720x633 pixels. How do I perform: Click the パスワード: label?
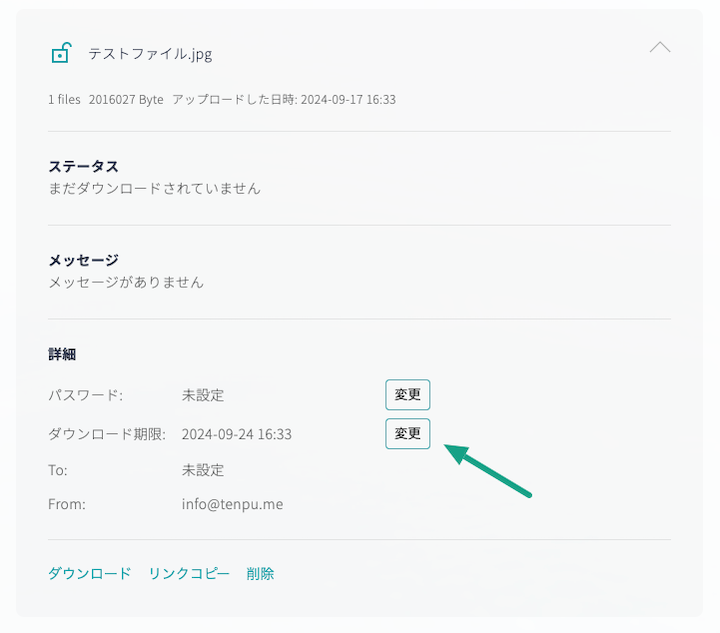pos(85,395)
